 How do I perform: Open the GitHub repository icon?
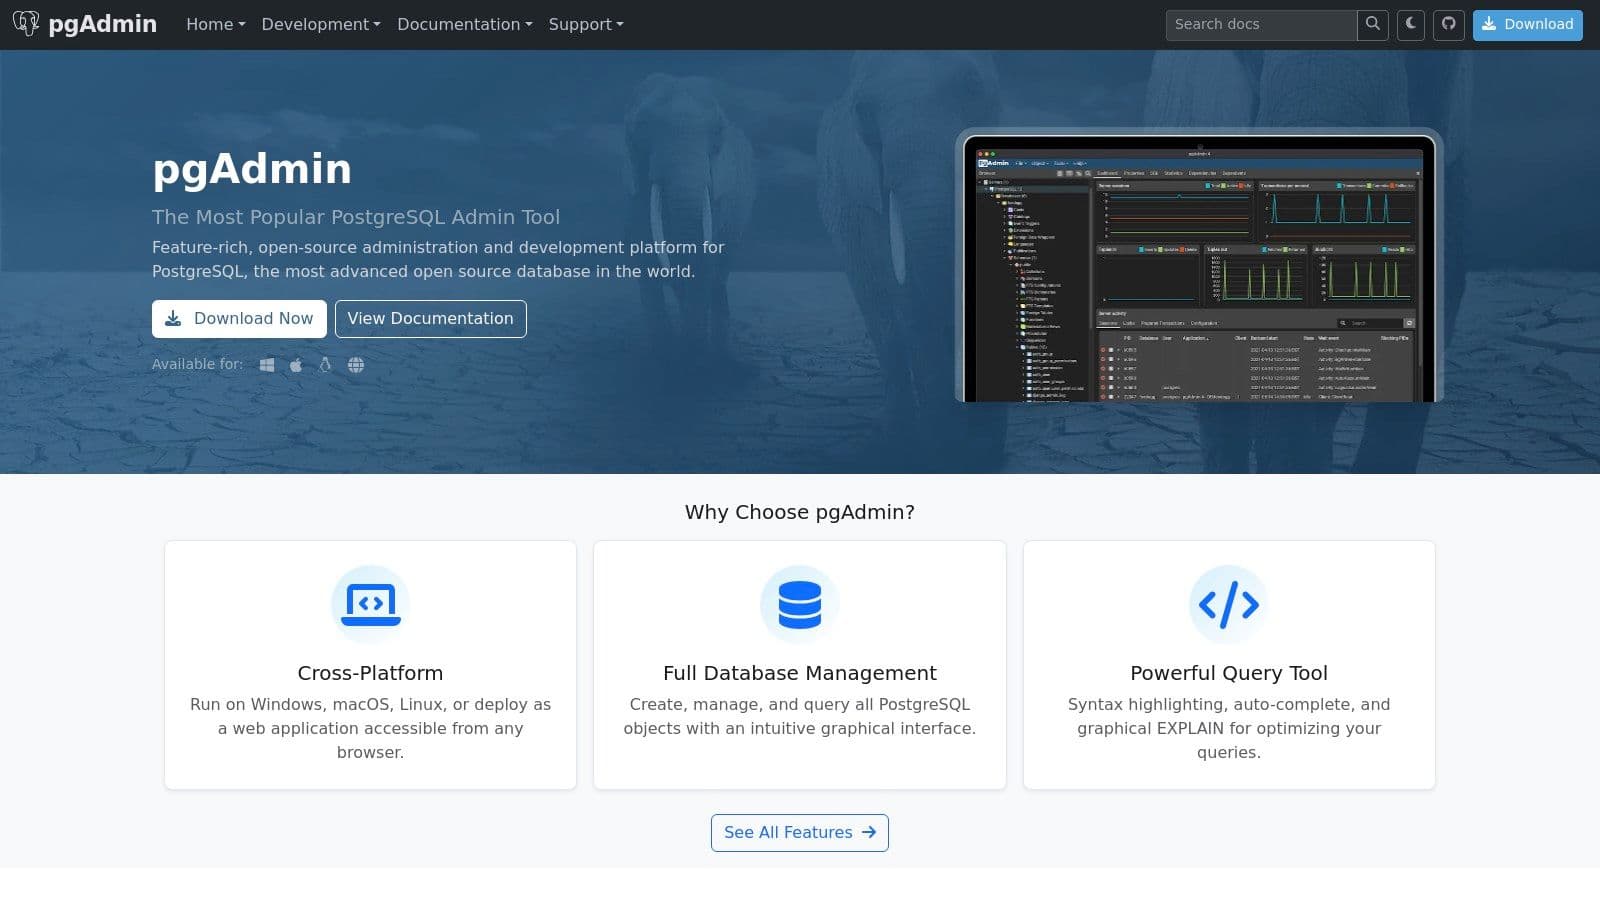coord(1449,24)
